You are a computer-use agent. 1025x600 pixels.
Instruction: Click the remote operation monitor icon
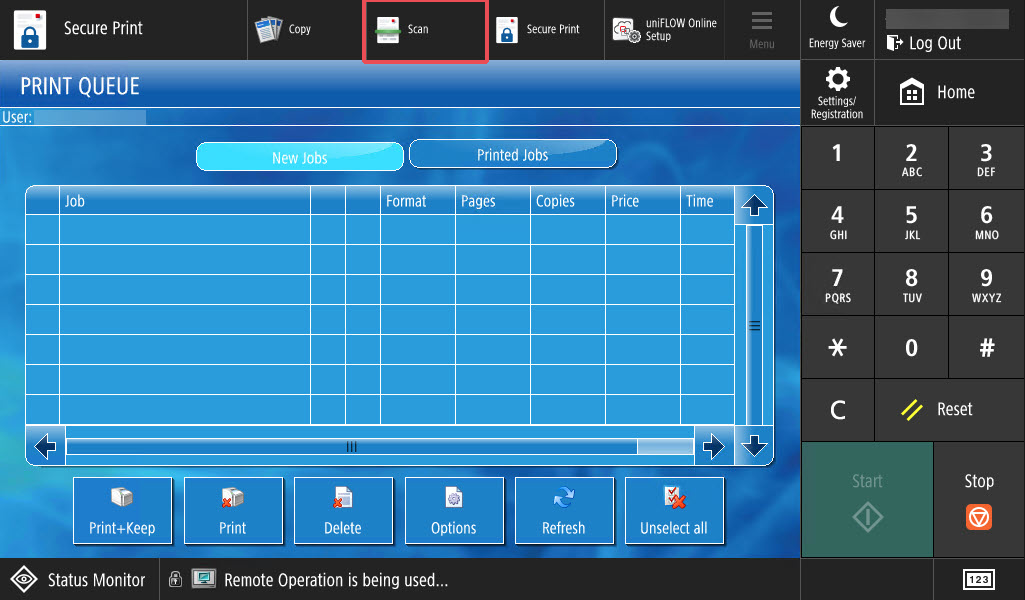(204, 578)
